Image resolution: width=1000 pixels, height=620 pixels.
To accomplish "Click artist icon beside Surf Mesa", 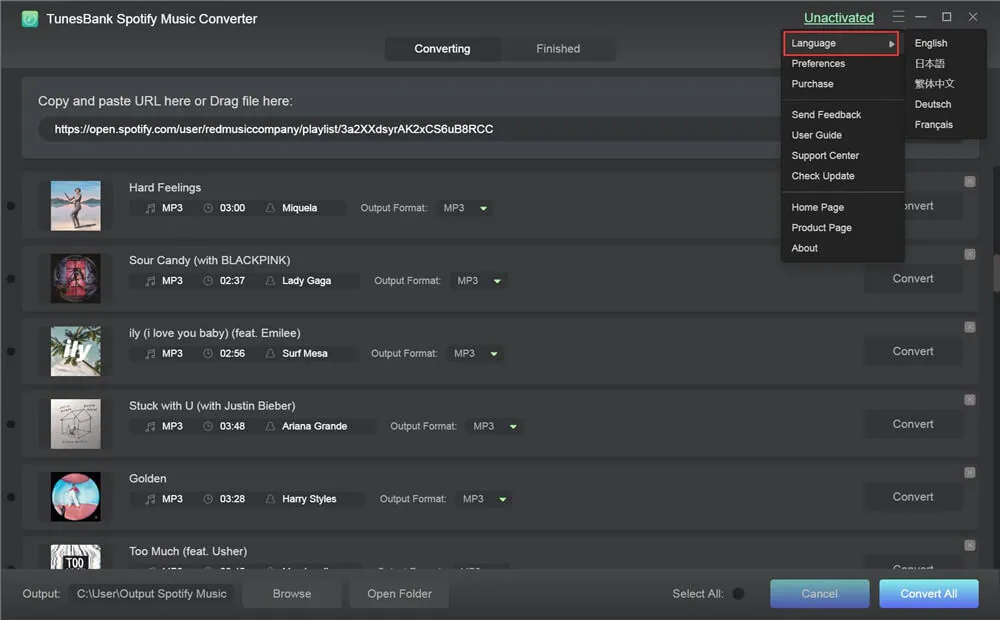I will click(x=270, y=353).
